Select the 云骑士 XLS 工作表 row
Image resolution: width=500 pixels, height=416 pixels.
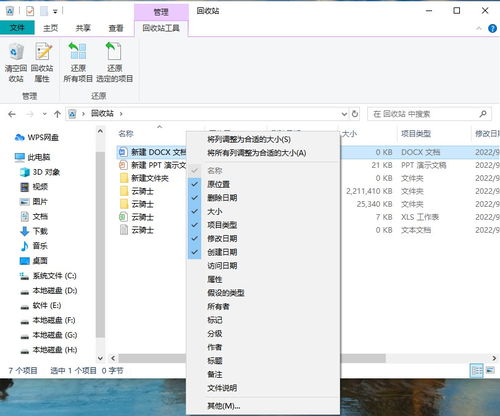pyautogui.click(x=137, y=217)
